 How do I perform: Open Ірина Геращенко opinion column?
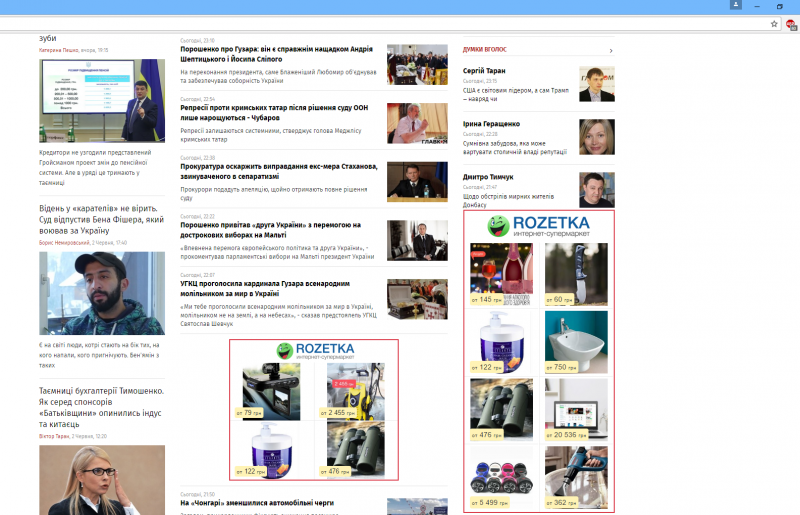491,124
